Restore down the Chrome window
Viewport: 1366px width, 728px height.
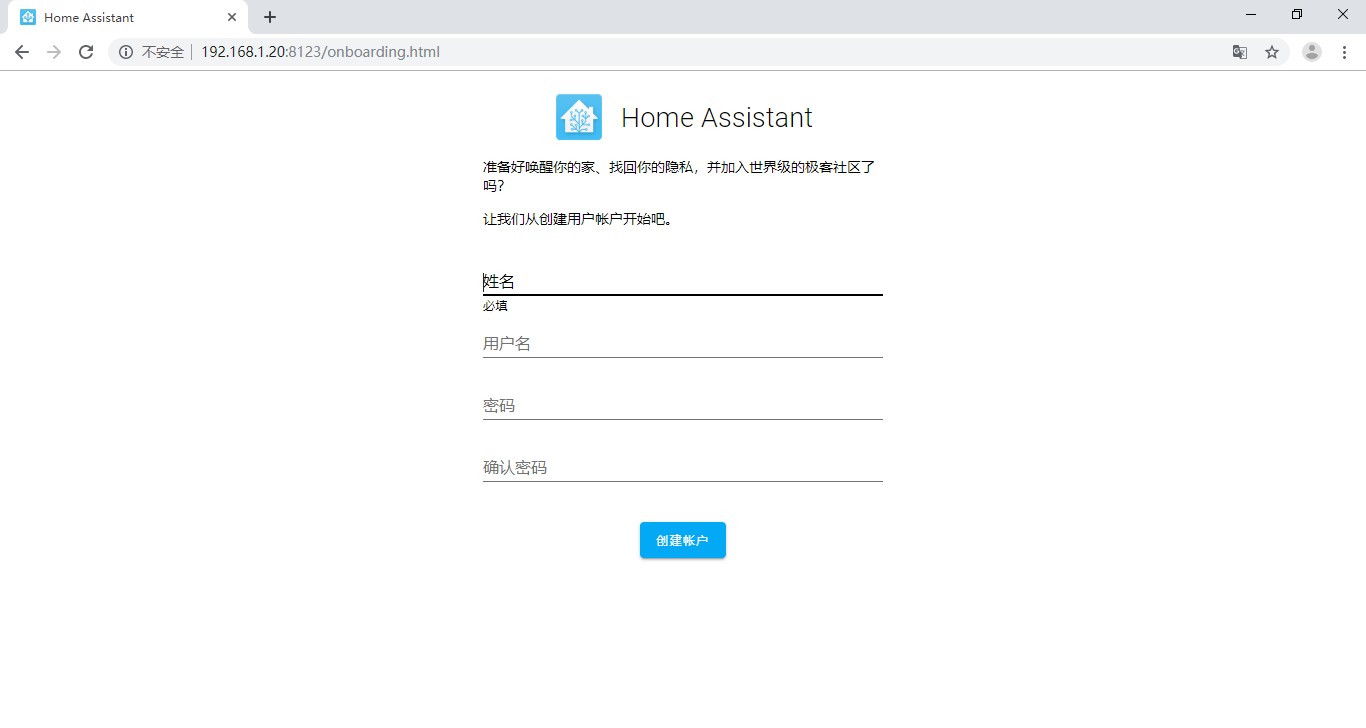[1297, 14]
